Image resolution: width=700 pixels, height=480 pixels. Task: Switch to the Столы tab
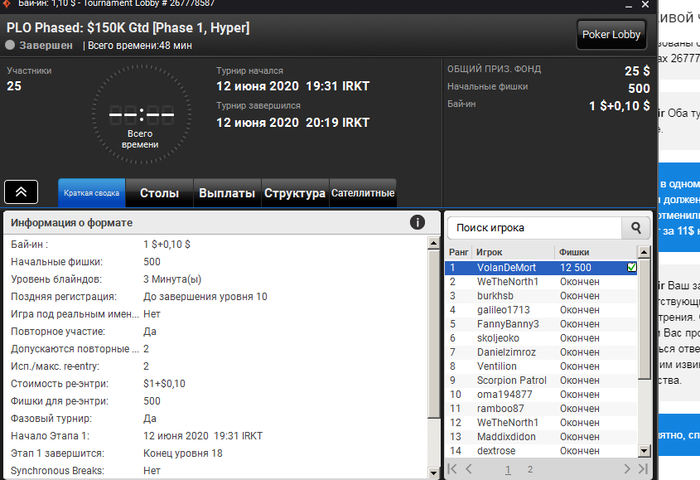coord(159,193)
